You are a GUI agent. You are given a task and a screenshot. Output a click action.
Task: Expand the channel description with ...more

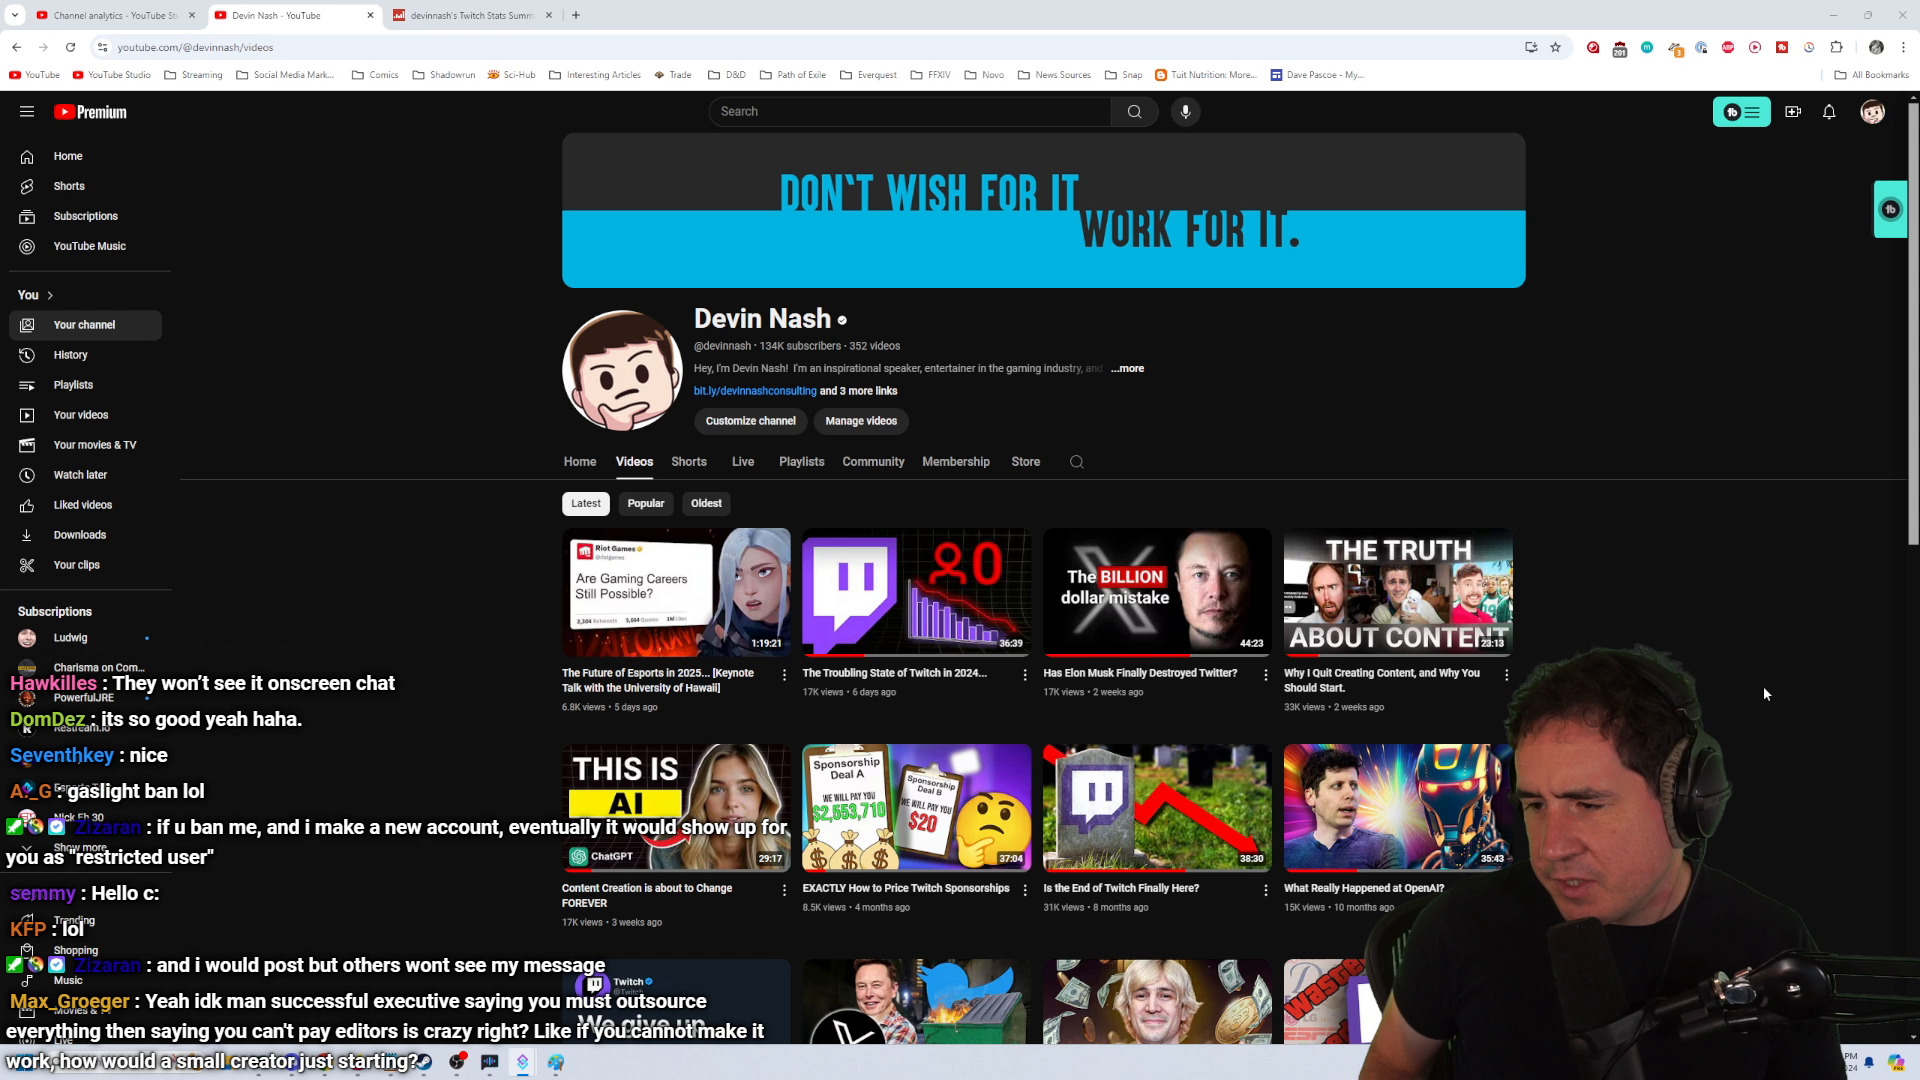[1127, 368]
